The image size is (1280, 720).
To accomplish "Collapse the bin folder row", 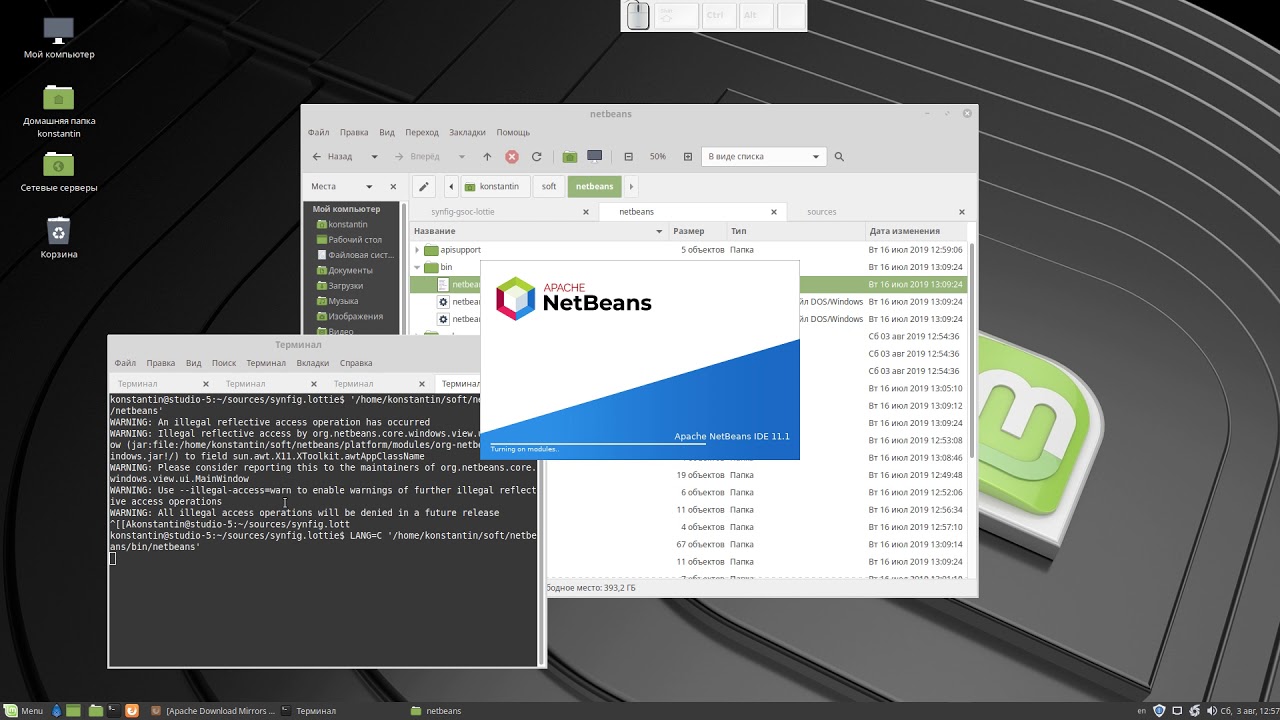I will [x=417, y=267].
